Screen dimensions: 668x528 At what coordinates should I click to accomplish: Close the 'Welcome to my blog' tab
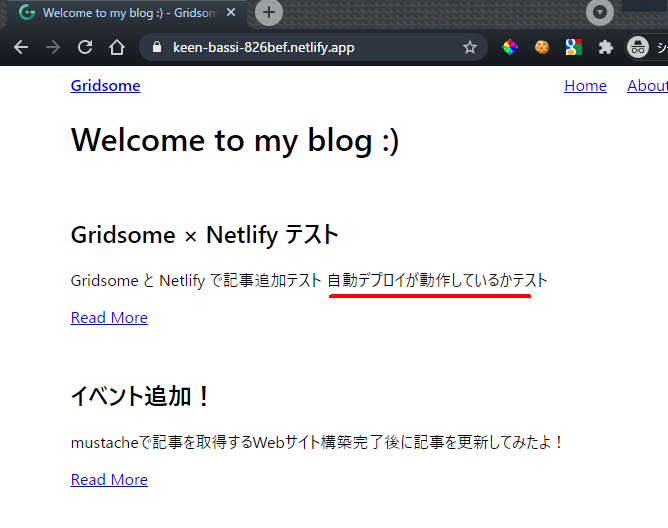click(231, 12)
